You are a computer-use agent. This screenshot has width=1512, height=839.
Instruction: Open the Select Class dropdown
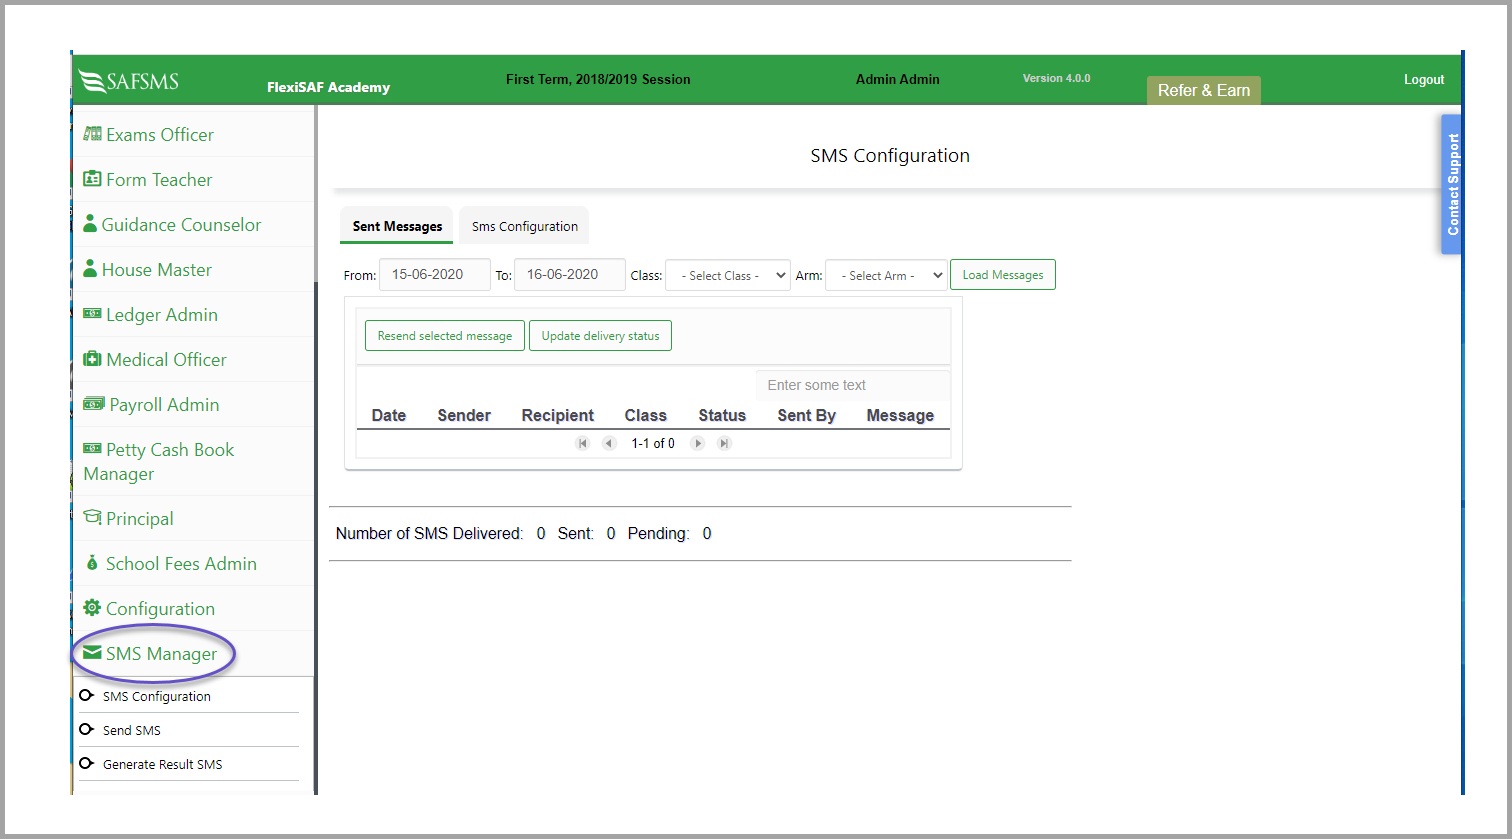(x=727, y=275)
